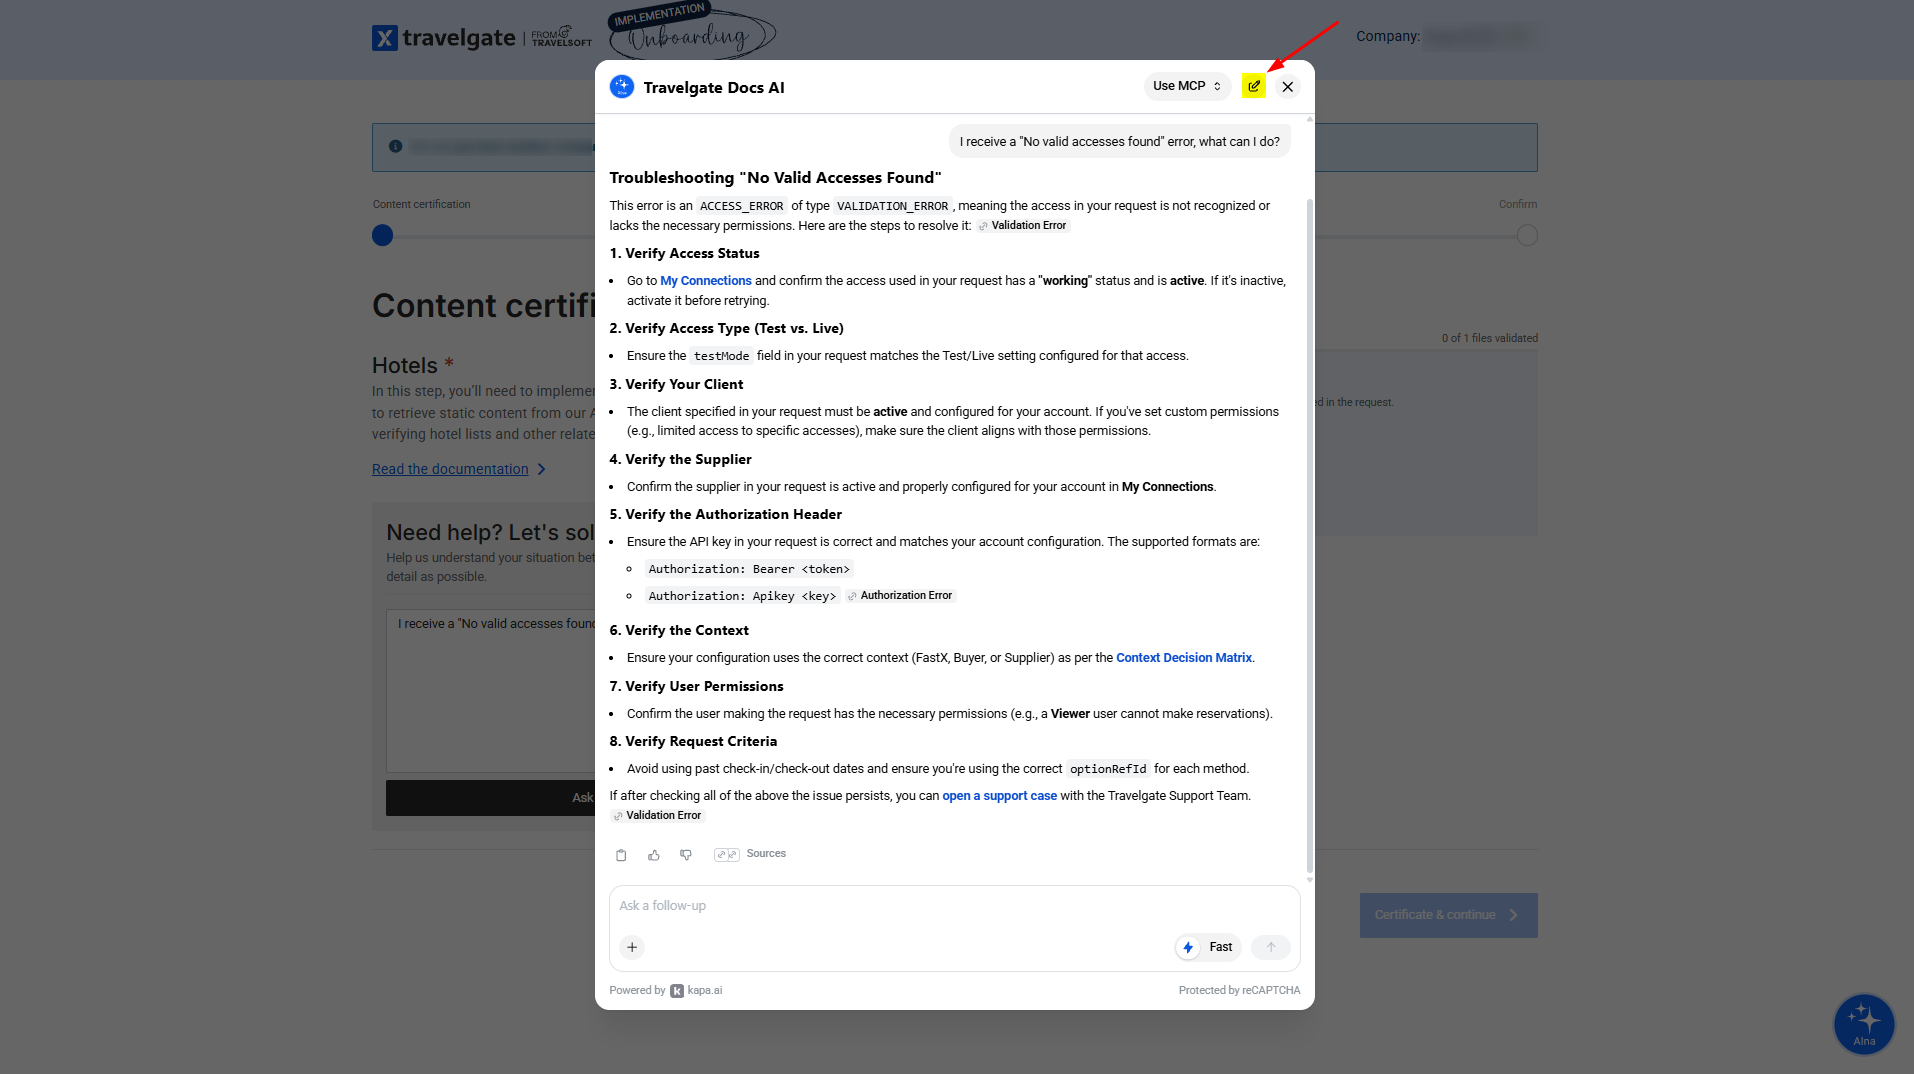Click the "5. Verify the Authorization Header" heading
1914x1074 pixels.
tap(726, 515)
